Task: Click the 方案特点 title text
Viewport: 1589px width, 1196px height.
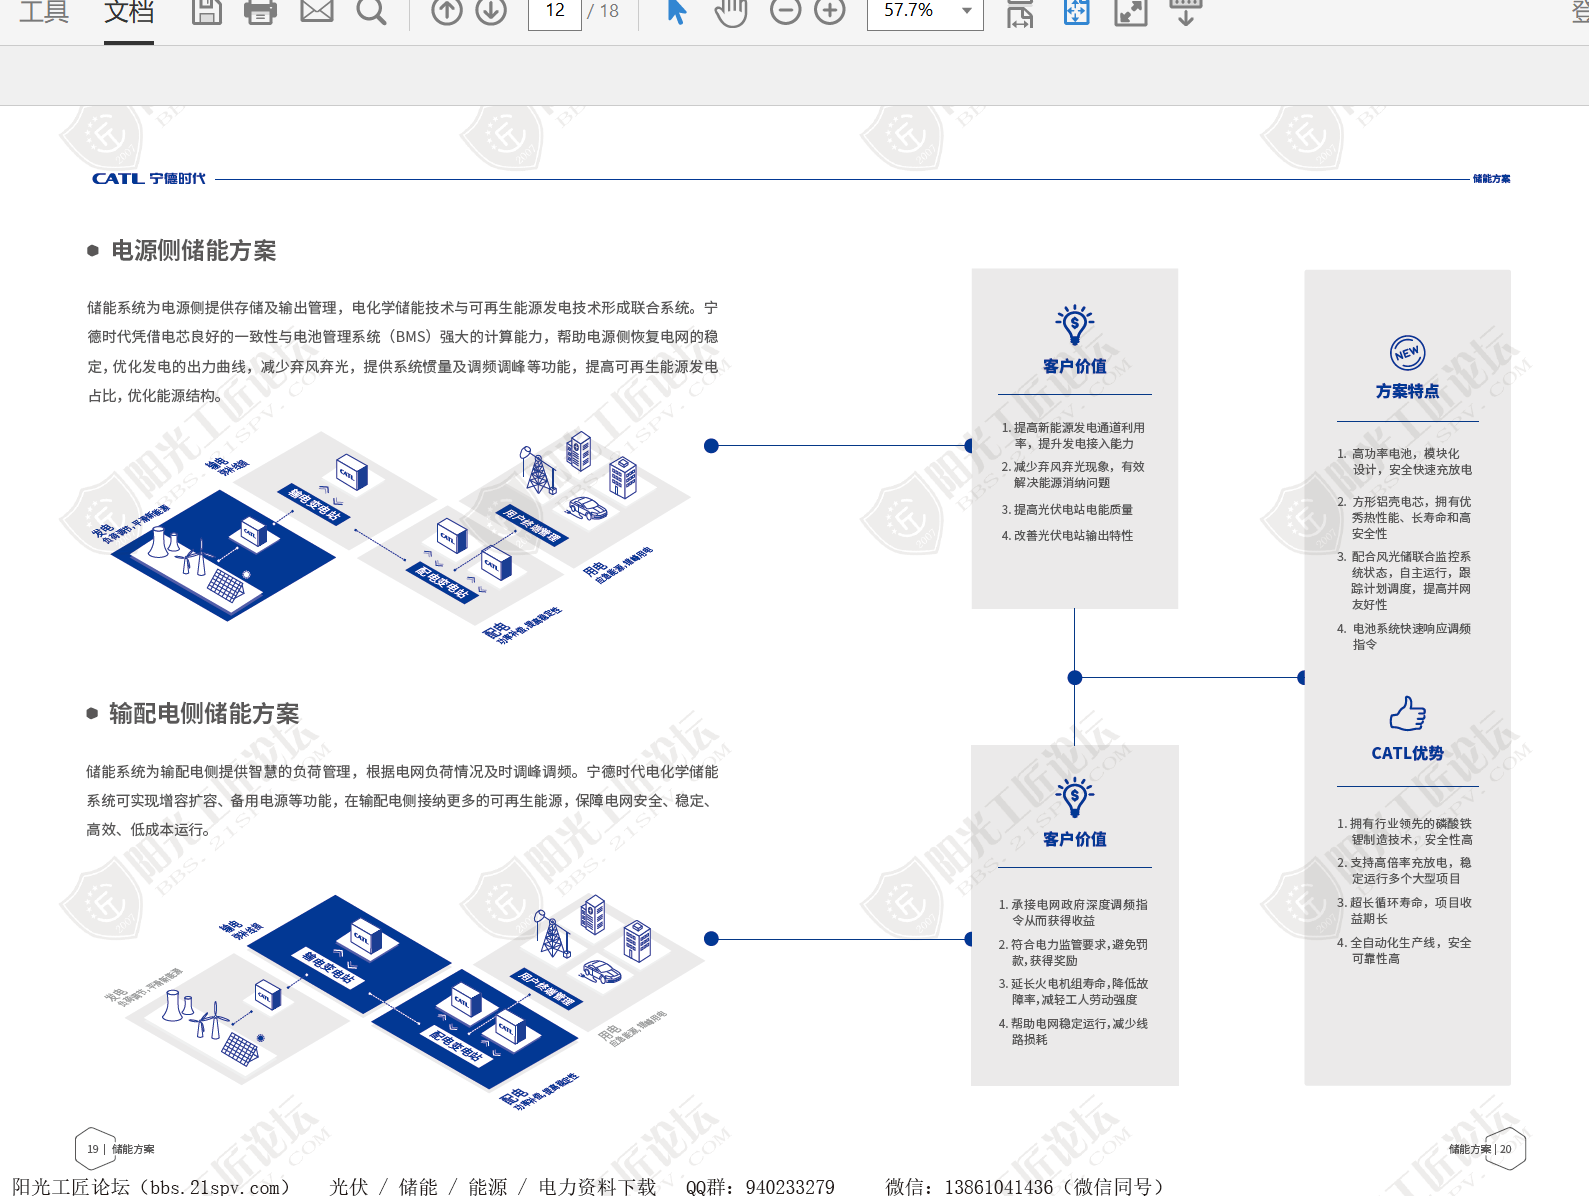Action: pos(1408,391)
